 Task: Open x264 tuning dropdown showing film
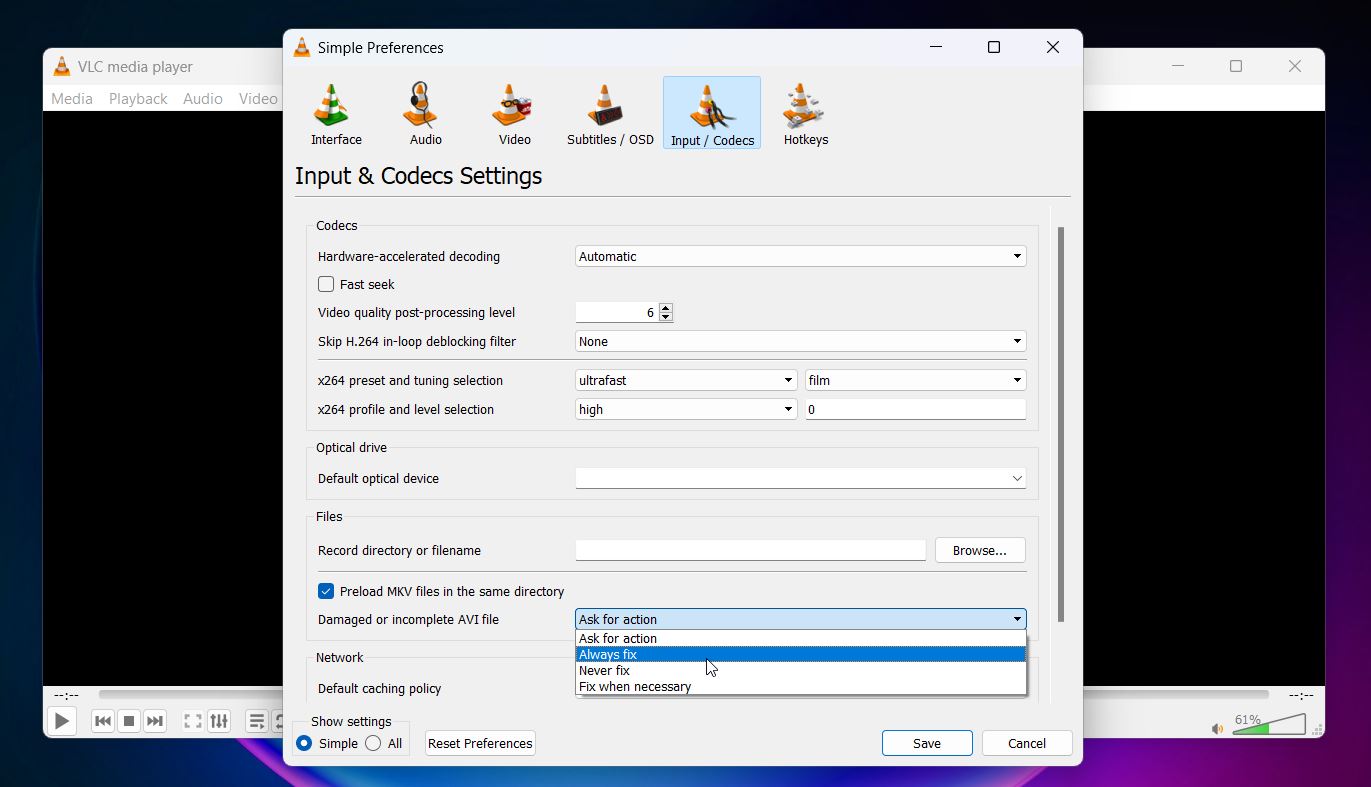pyautogui.click(x=916, y=380)
